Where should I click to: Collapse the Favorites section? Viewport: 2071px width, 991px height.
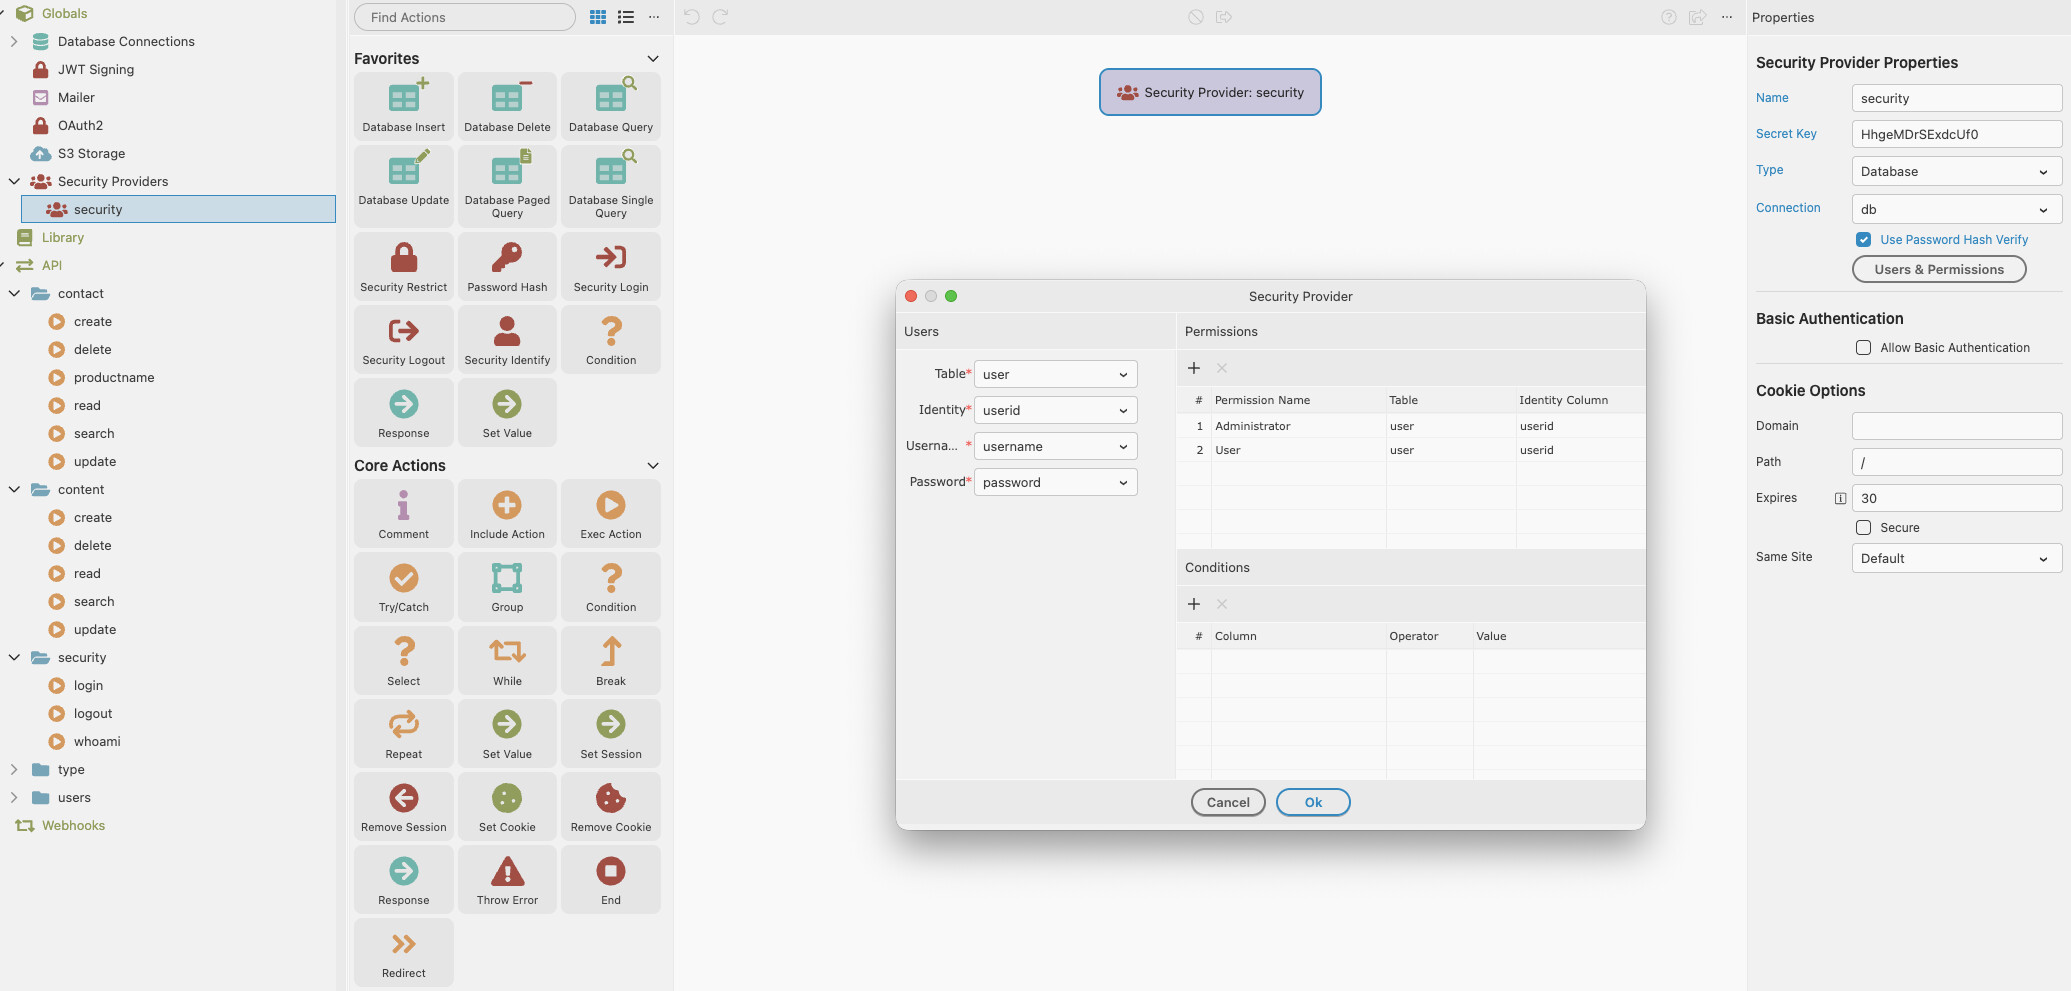653,59
